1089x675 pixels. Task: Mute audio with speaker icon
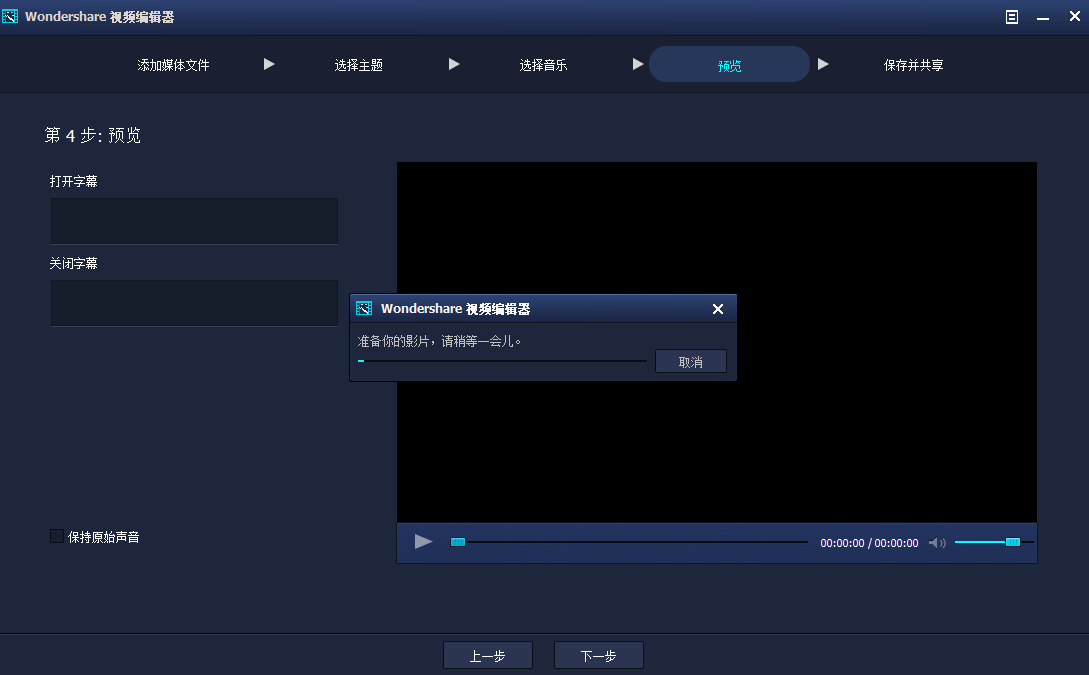937,542
